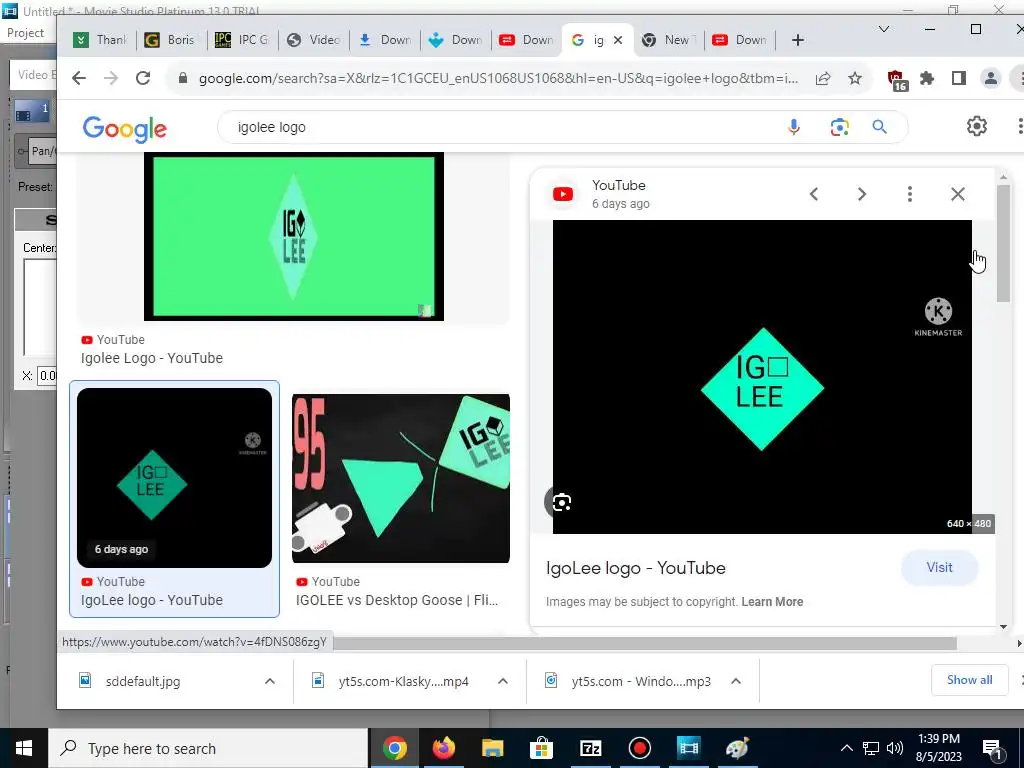Expand options for yt5s.com Windo mp3 download
Image resolution: width=1024 pixels, height=768 pixels.
(x=736, y=681)
